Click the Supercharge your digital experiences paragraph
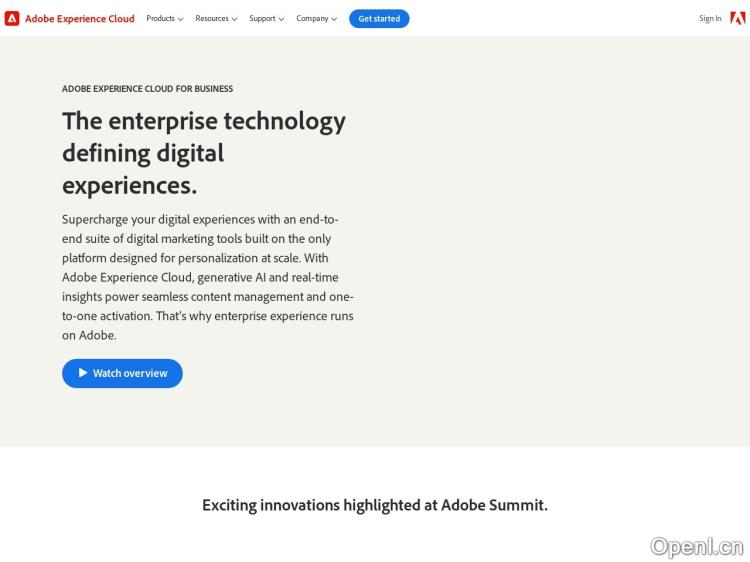The height and width of the screenshot is (562, 750). [208, 277]
